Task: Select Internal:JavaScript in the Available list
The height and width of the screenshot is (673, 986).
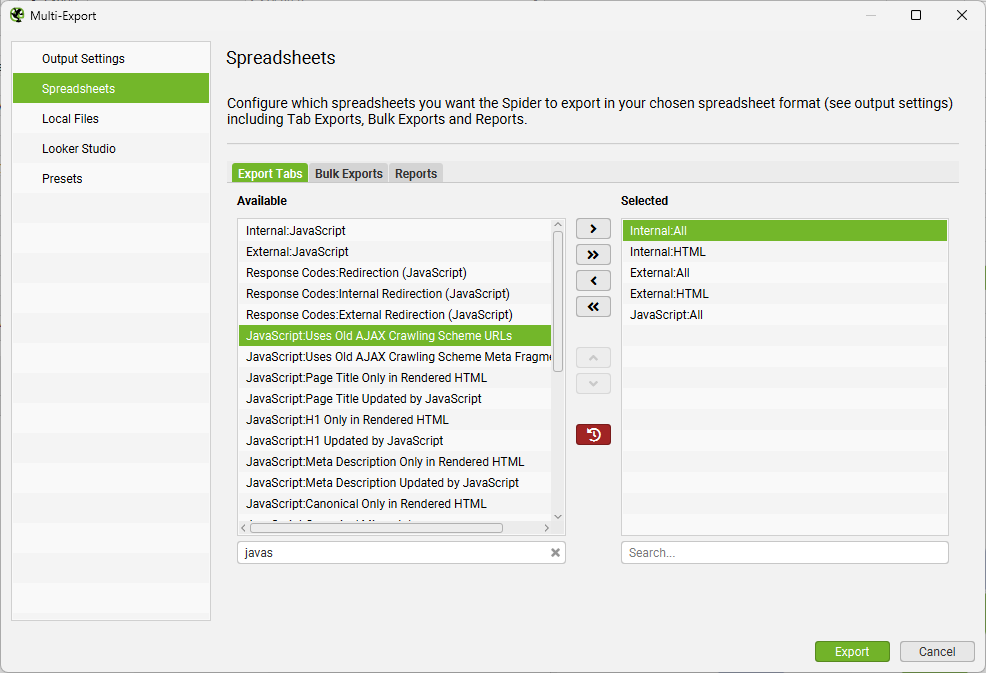Action: pos(296,231)
